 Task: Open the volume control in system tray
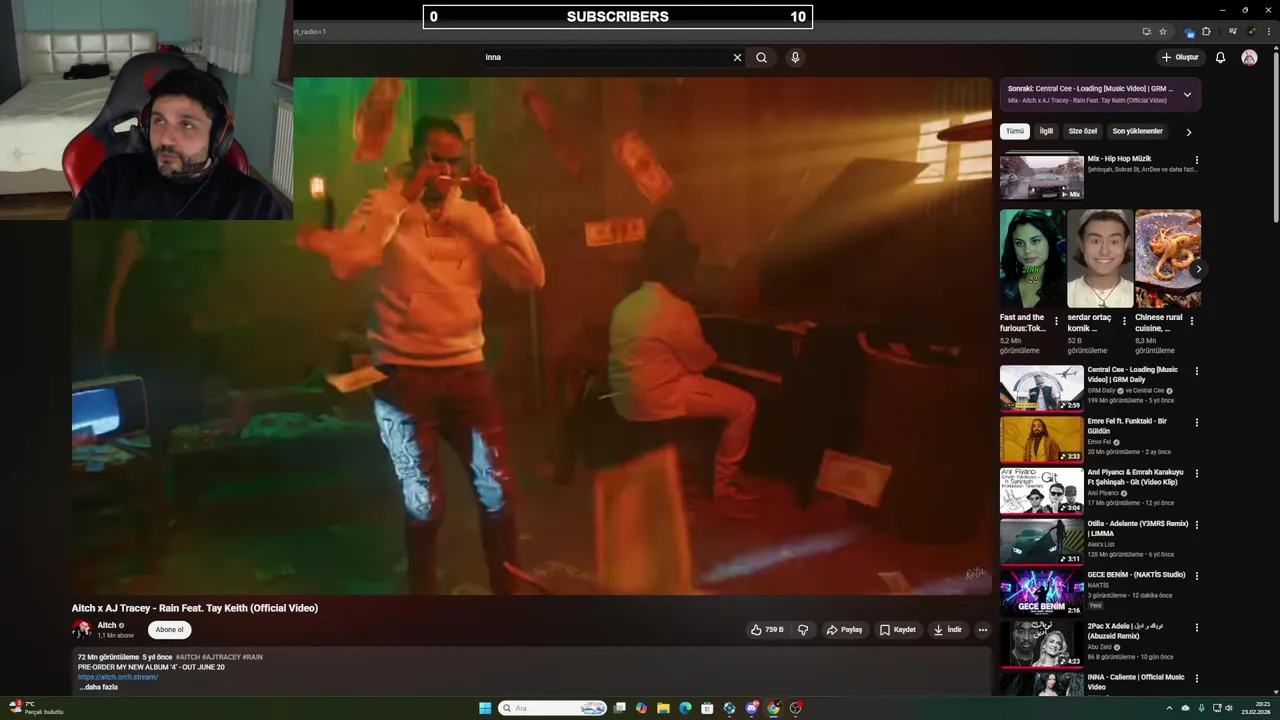[x=1229, y=708]
